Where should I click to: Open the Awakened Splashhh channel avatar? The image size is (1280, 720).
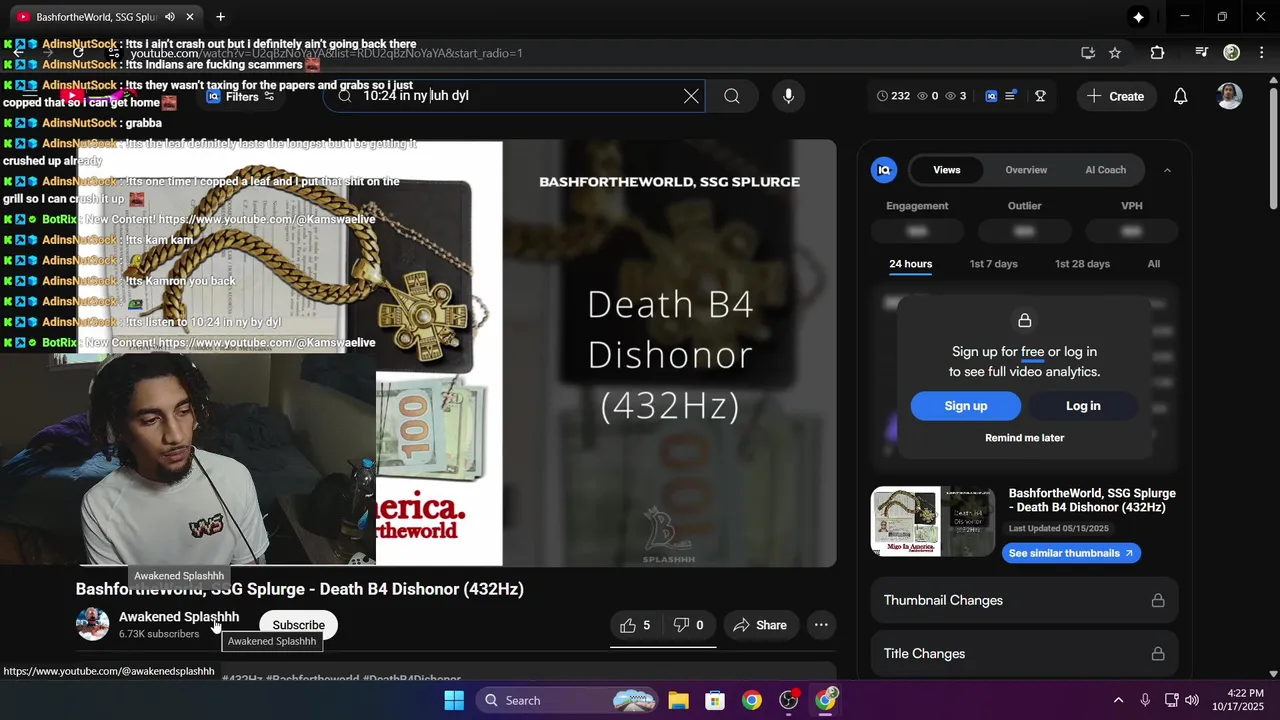(x=93, y=624)
